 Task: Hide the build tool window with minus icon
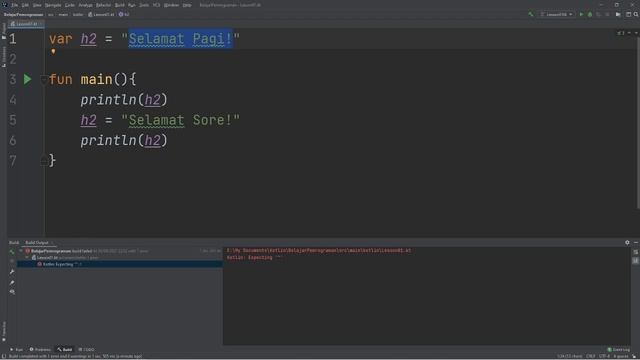coord(636,242)
